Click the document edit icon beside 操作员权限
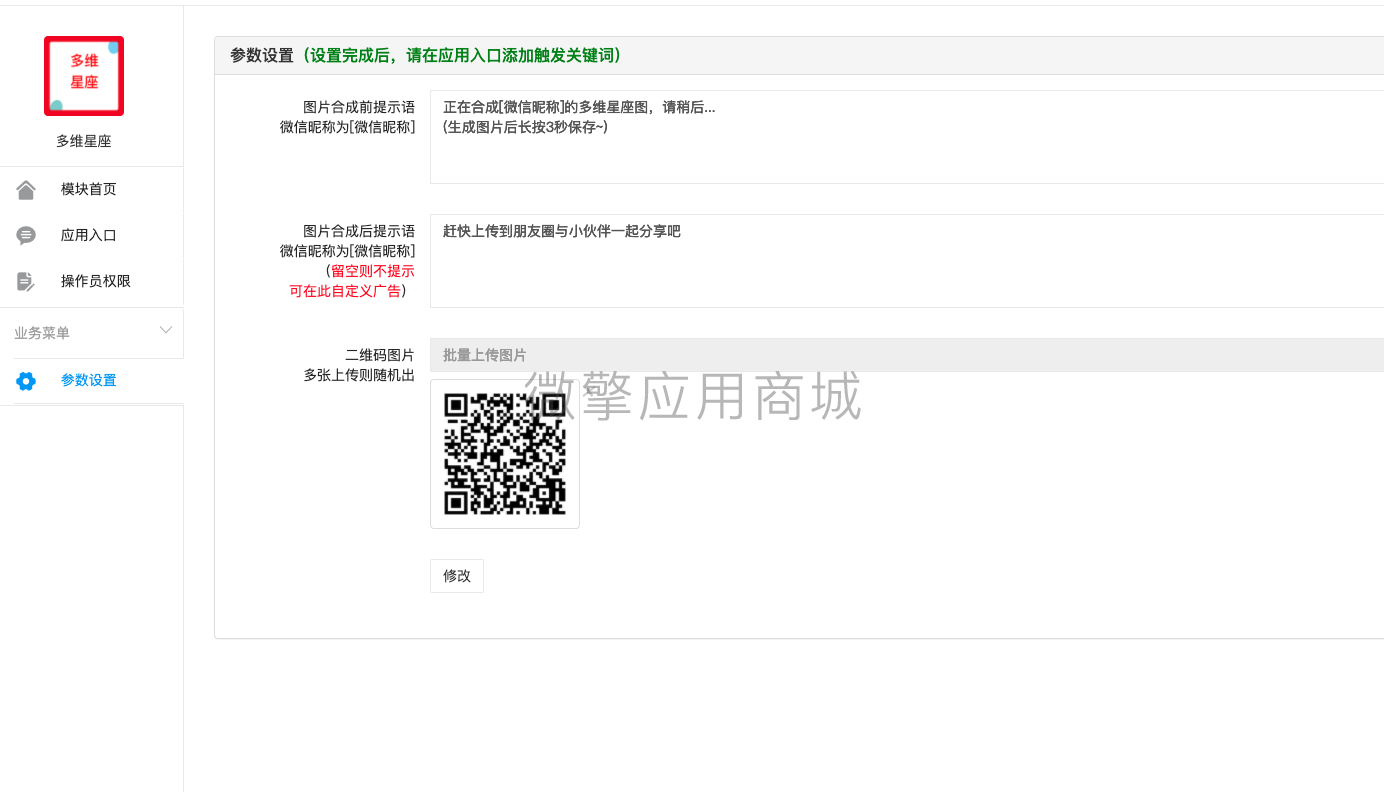The height and width of the screenshot is (792, 1384). [26, 281]
